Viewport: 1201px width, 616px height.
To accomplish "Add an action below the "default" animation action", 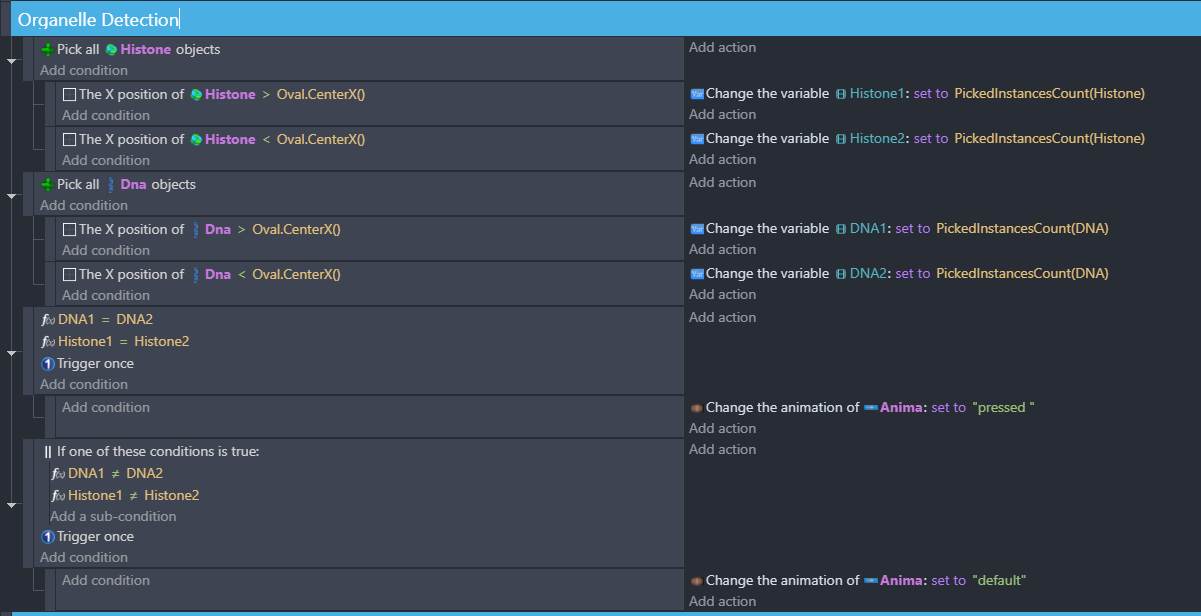I will pyautogui.click(x=722, y=601).
